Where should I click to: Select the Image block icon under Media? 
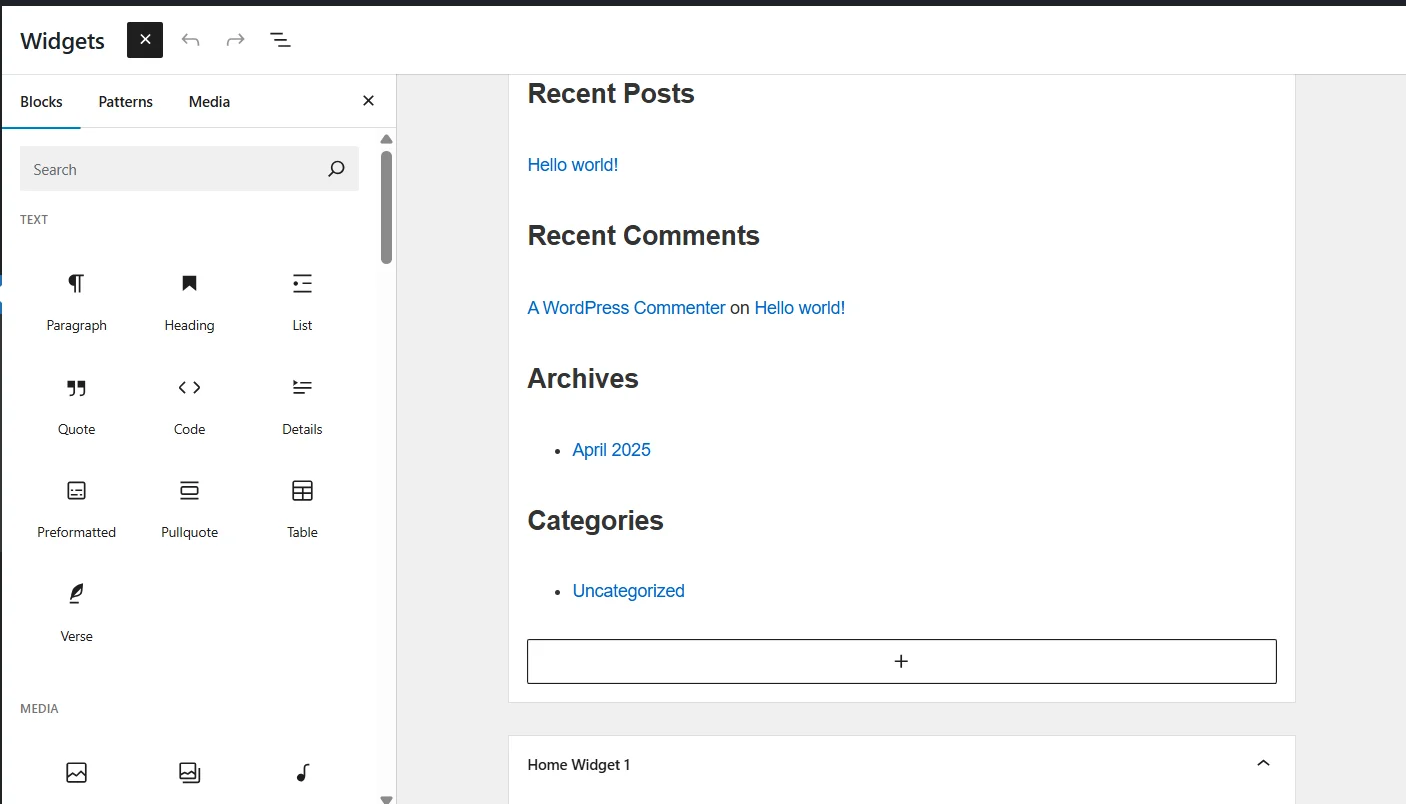76,772
